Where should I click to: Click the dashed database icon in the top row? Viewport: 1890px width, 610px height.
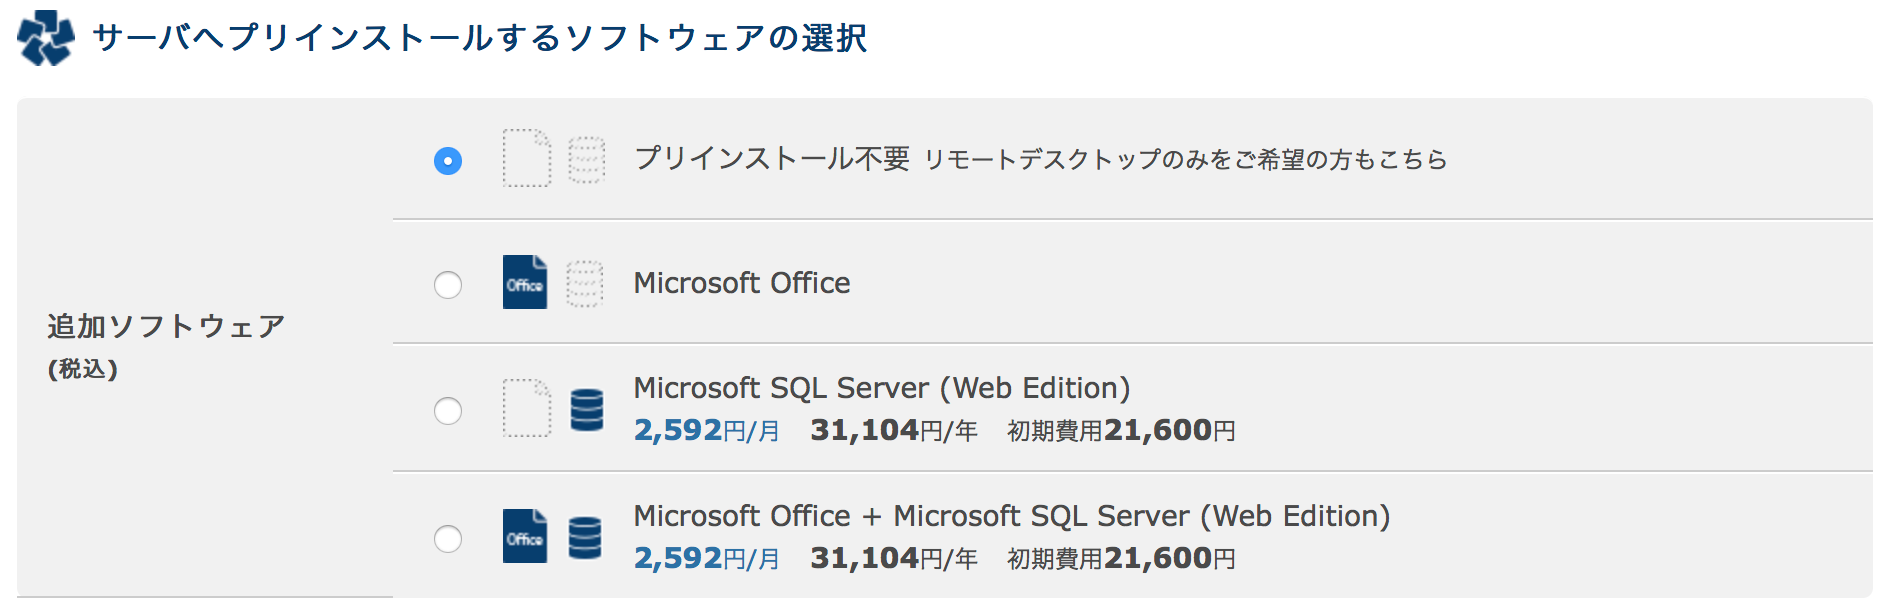pyautogui.click(x=586, y=160)
